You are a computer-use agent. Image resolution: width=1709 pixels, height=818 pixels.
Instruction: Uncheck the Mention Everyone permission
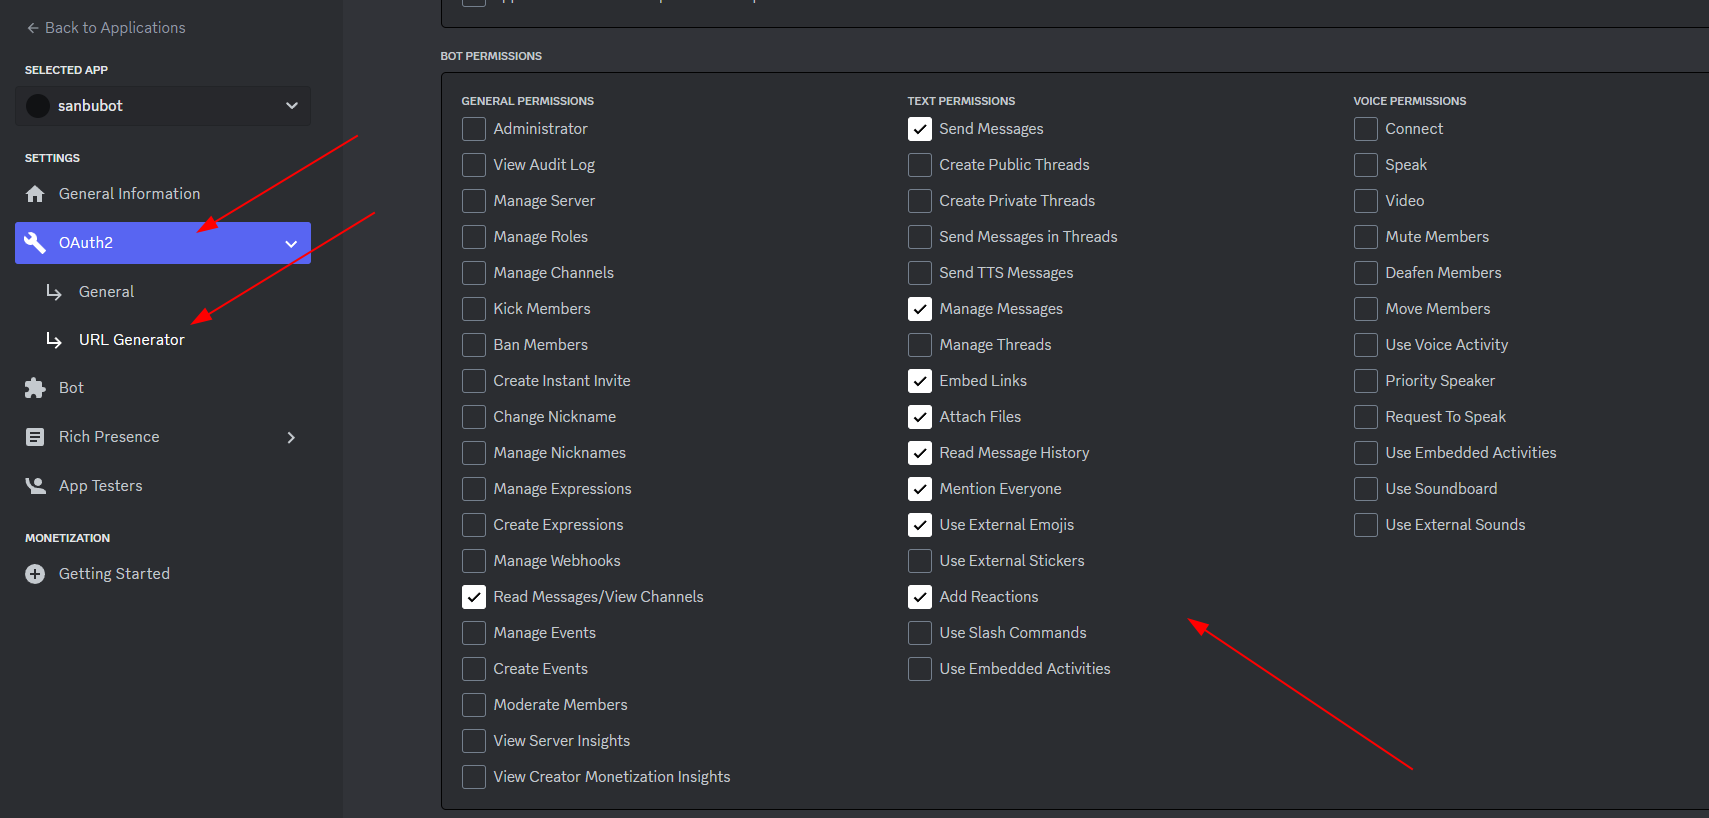920,489
